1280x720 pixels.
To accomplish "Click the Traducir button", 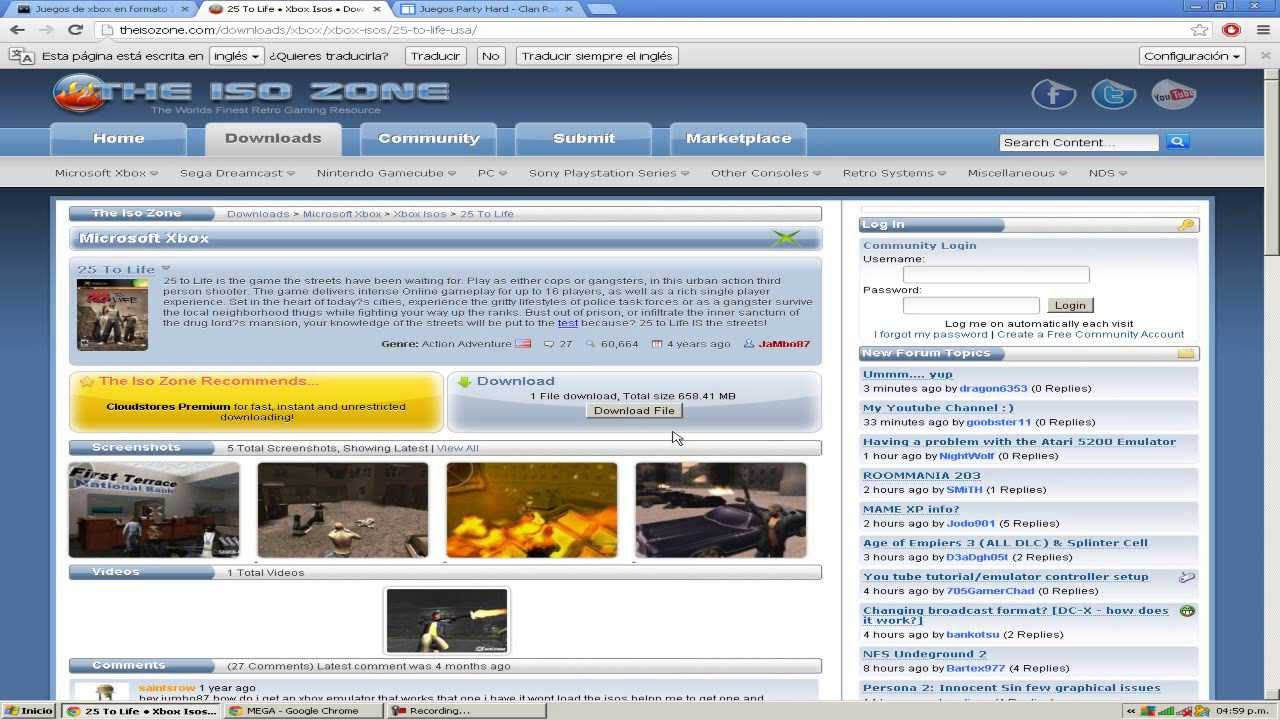I will tap(436, 56).
